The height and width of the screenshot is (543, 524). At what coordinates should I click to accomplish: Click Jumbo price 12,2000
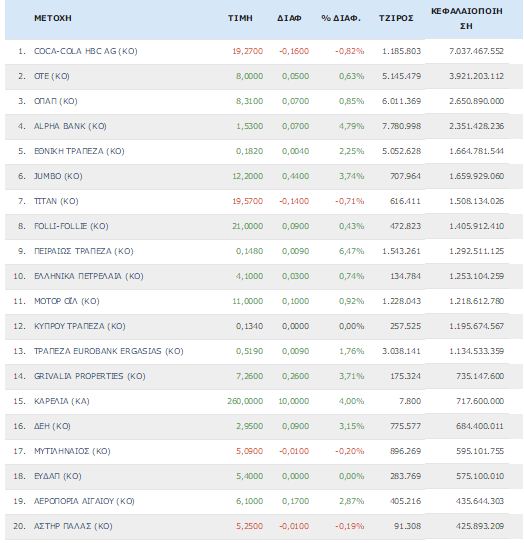[247, 176]
